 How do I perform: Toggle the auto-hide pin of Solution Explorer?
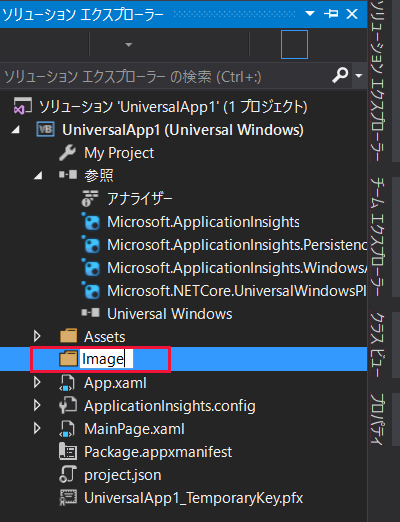(x=331, y=14)
